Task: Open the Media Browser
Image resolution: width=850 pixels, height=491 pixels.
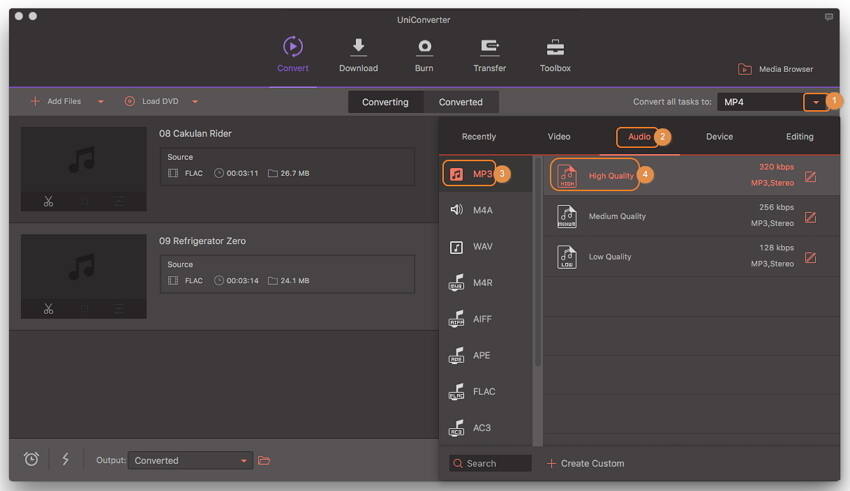Action: 775,69
